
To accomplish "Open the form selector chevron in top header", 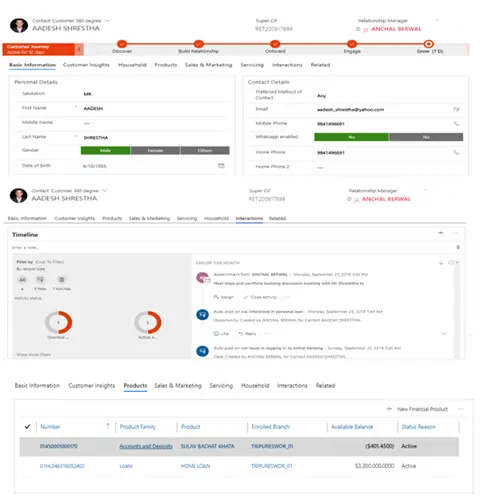I will 107,21.
